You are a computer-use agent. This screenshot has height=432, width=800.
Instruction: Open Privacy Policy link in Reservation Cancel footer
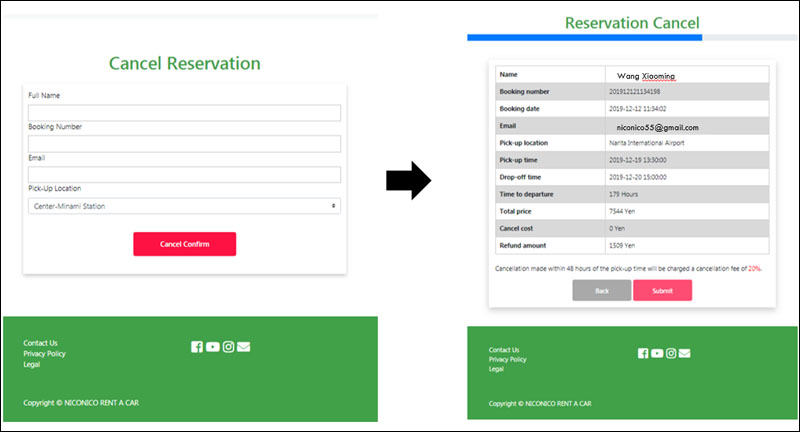click(x=507, y=359)
